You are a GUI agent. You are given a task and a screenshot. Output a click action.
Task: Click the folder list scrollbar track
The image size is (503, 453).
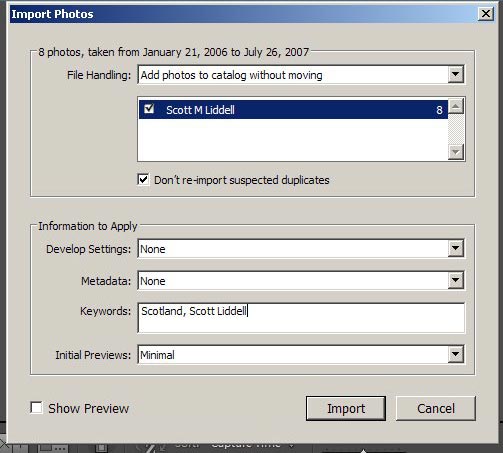tap(456, 129)
